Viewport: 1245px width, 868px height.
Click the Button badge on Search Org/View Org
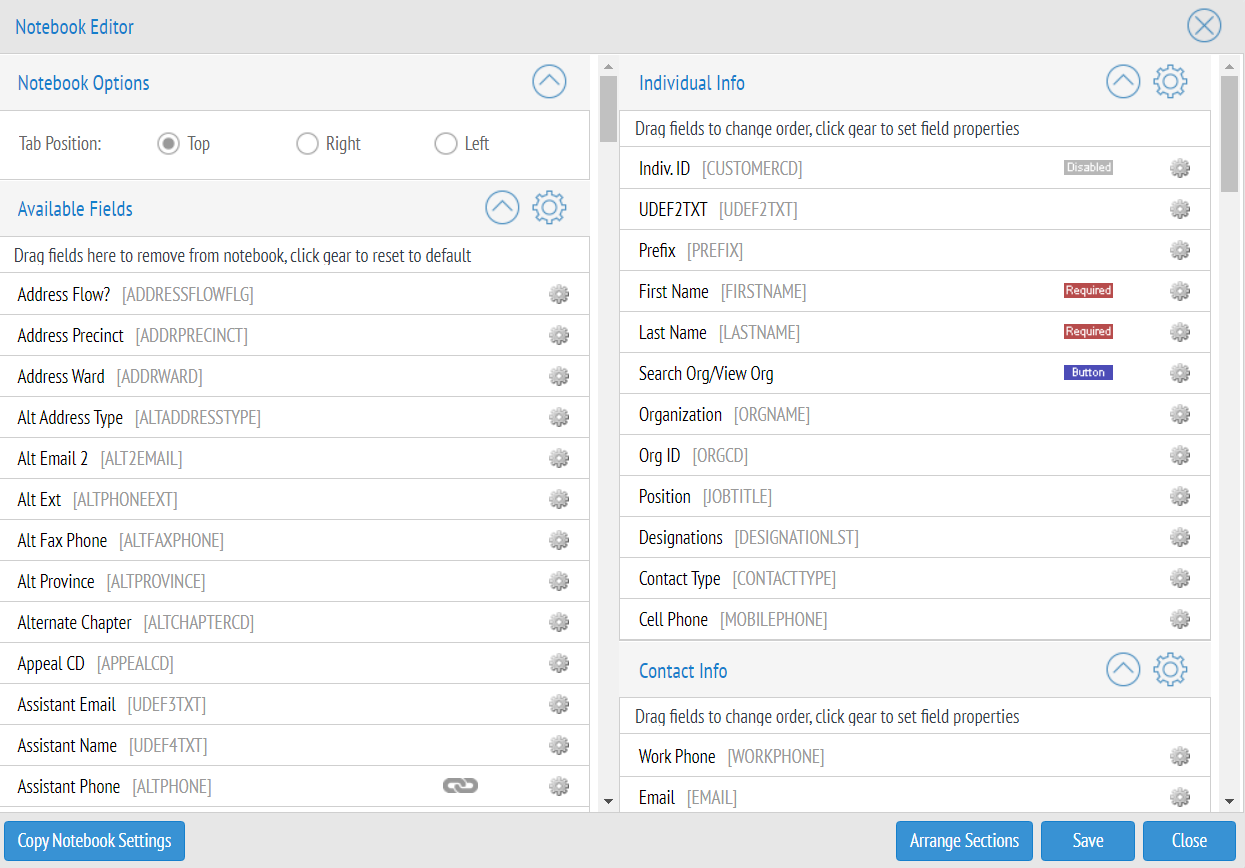pyautogui.click(x=1088, y=373)
